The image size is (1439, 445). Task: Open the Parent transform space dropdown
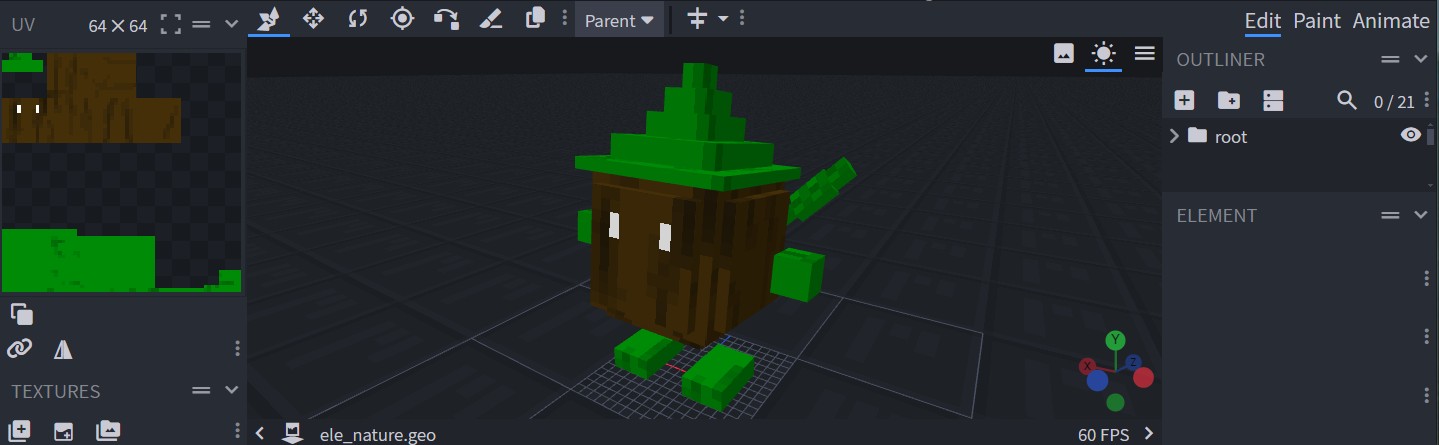point(619,20)
